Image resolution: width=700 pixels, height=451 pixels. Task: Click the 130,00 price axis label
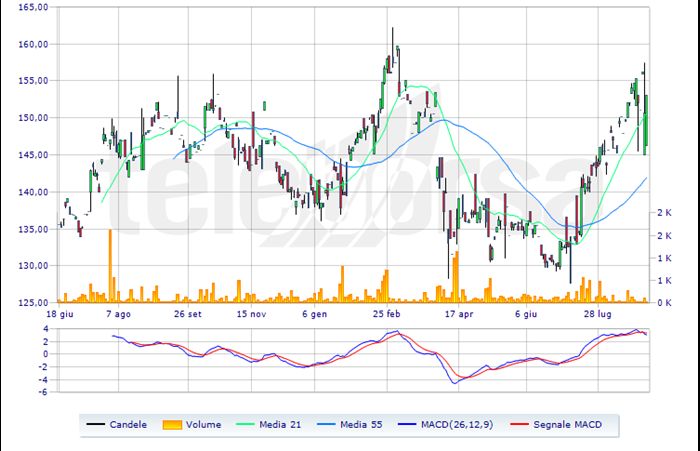click(33, 266)
